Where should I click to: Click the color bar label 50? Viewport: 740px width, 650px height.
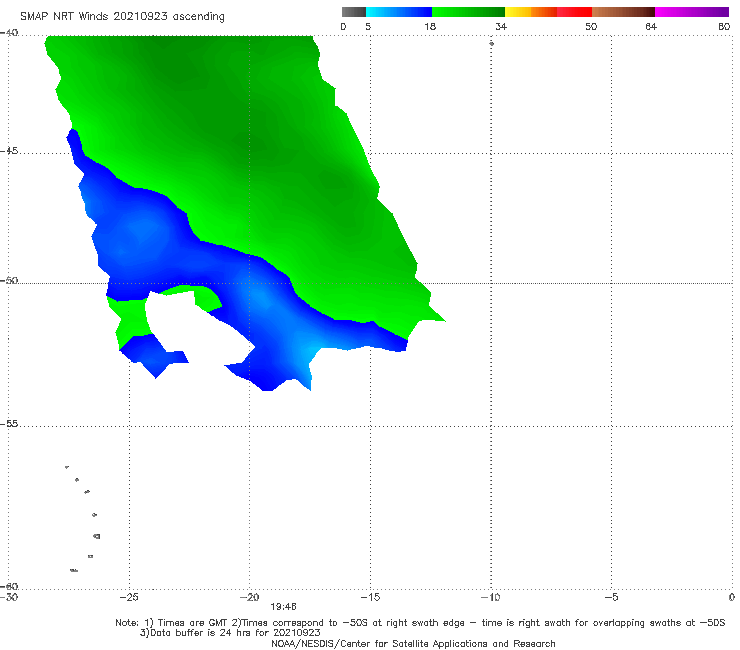591,26
